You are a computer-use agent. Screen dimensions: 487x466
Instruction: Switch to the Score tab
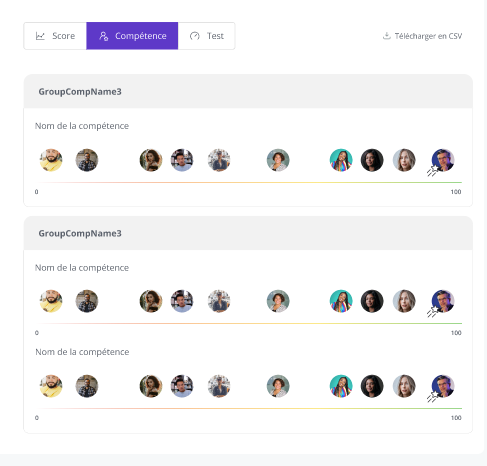click(55, 36)
